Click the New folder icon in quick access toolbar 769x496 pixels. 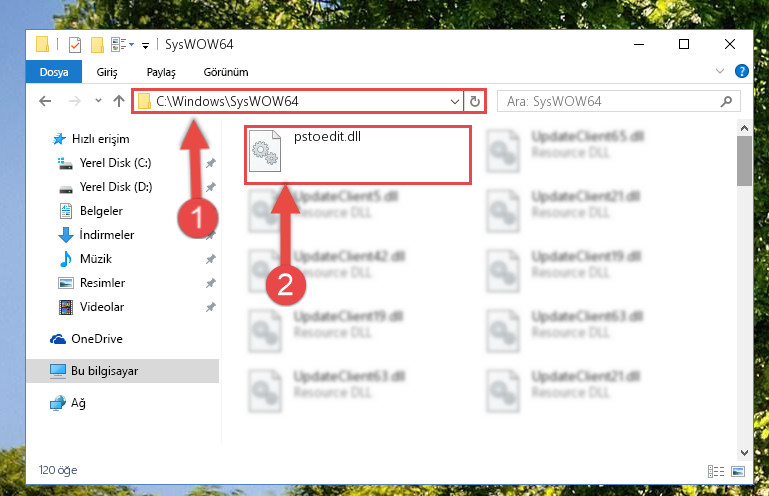97,45
